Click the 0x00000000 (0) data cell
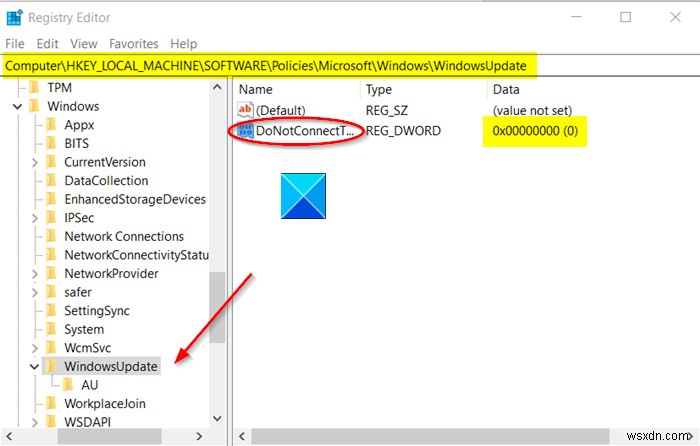Viewport: 700px width, 446px height. point(535,131)
